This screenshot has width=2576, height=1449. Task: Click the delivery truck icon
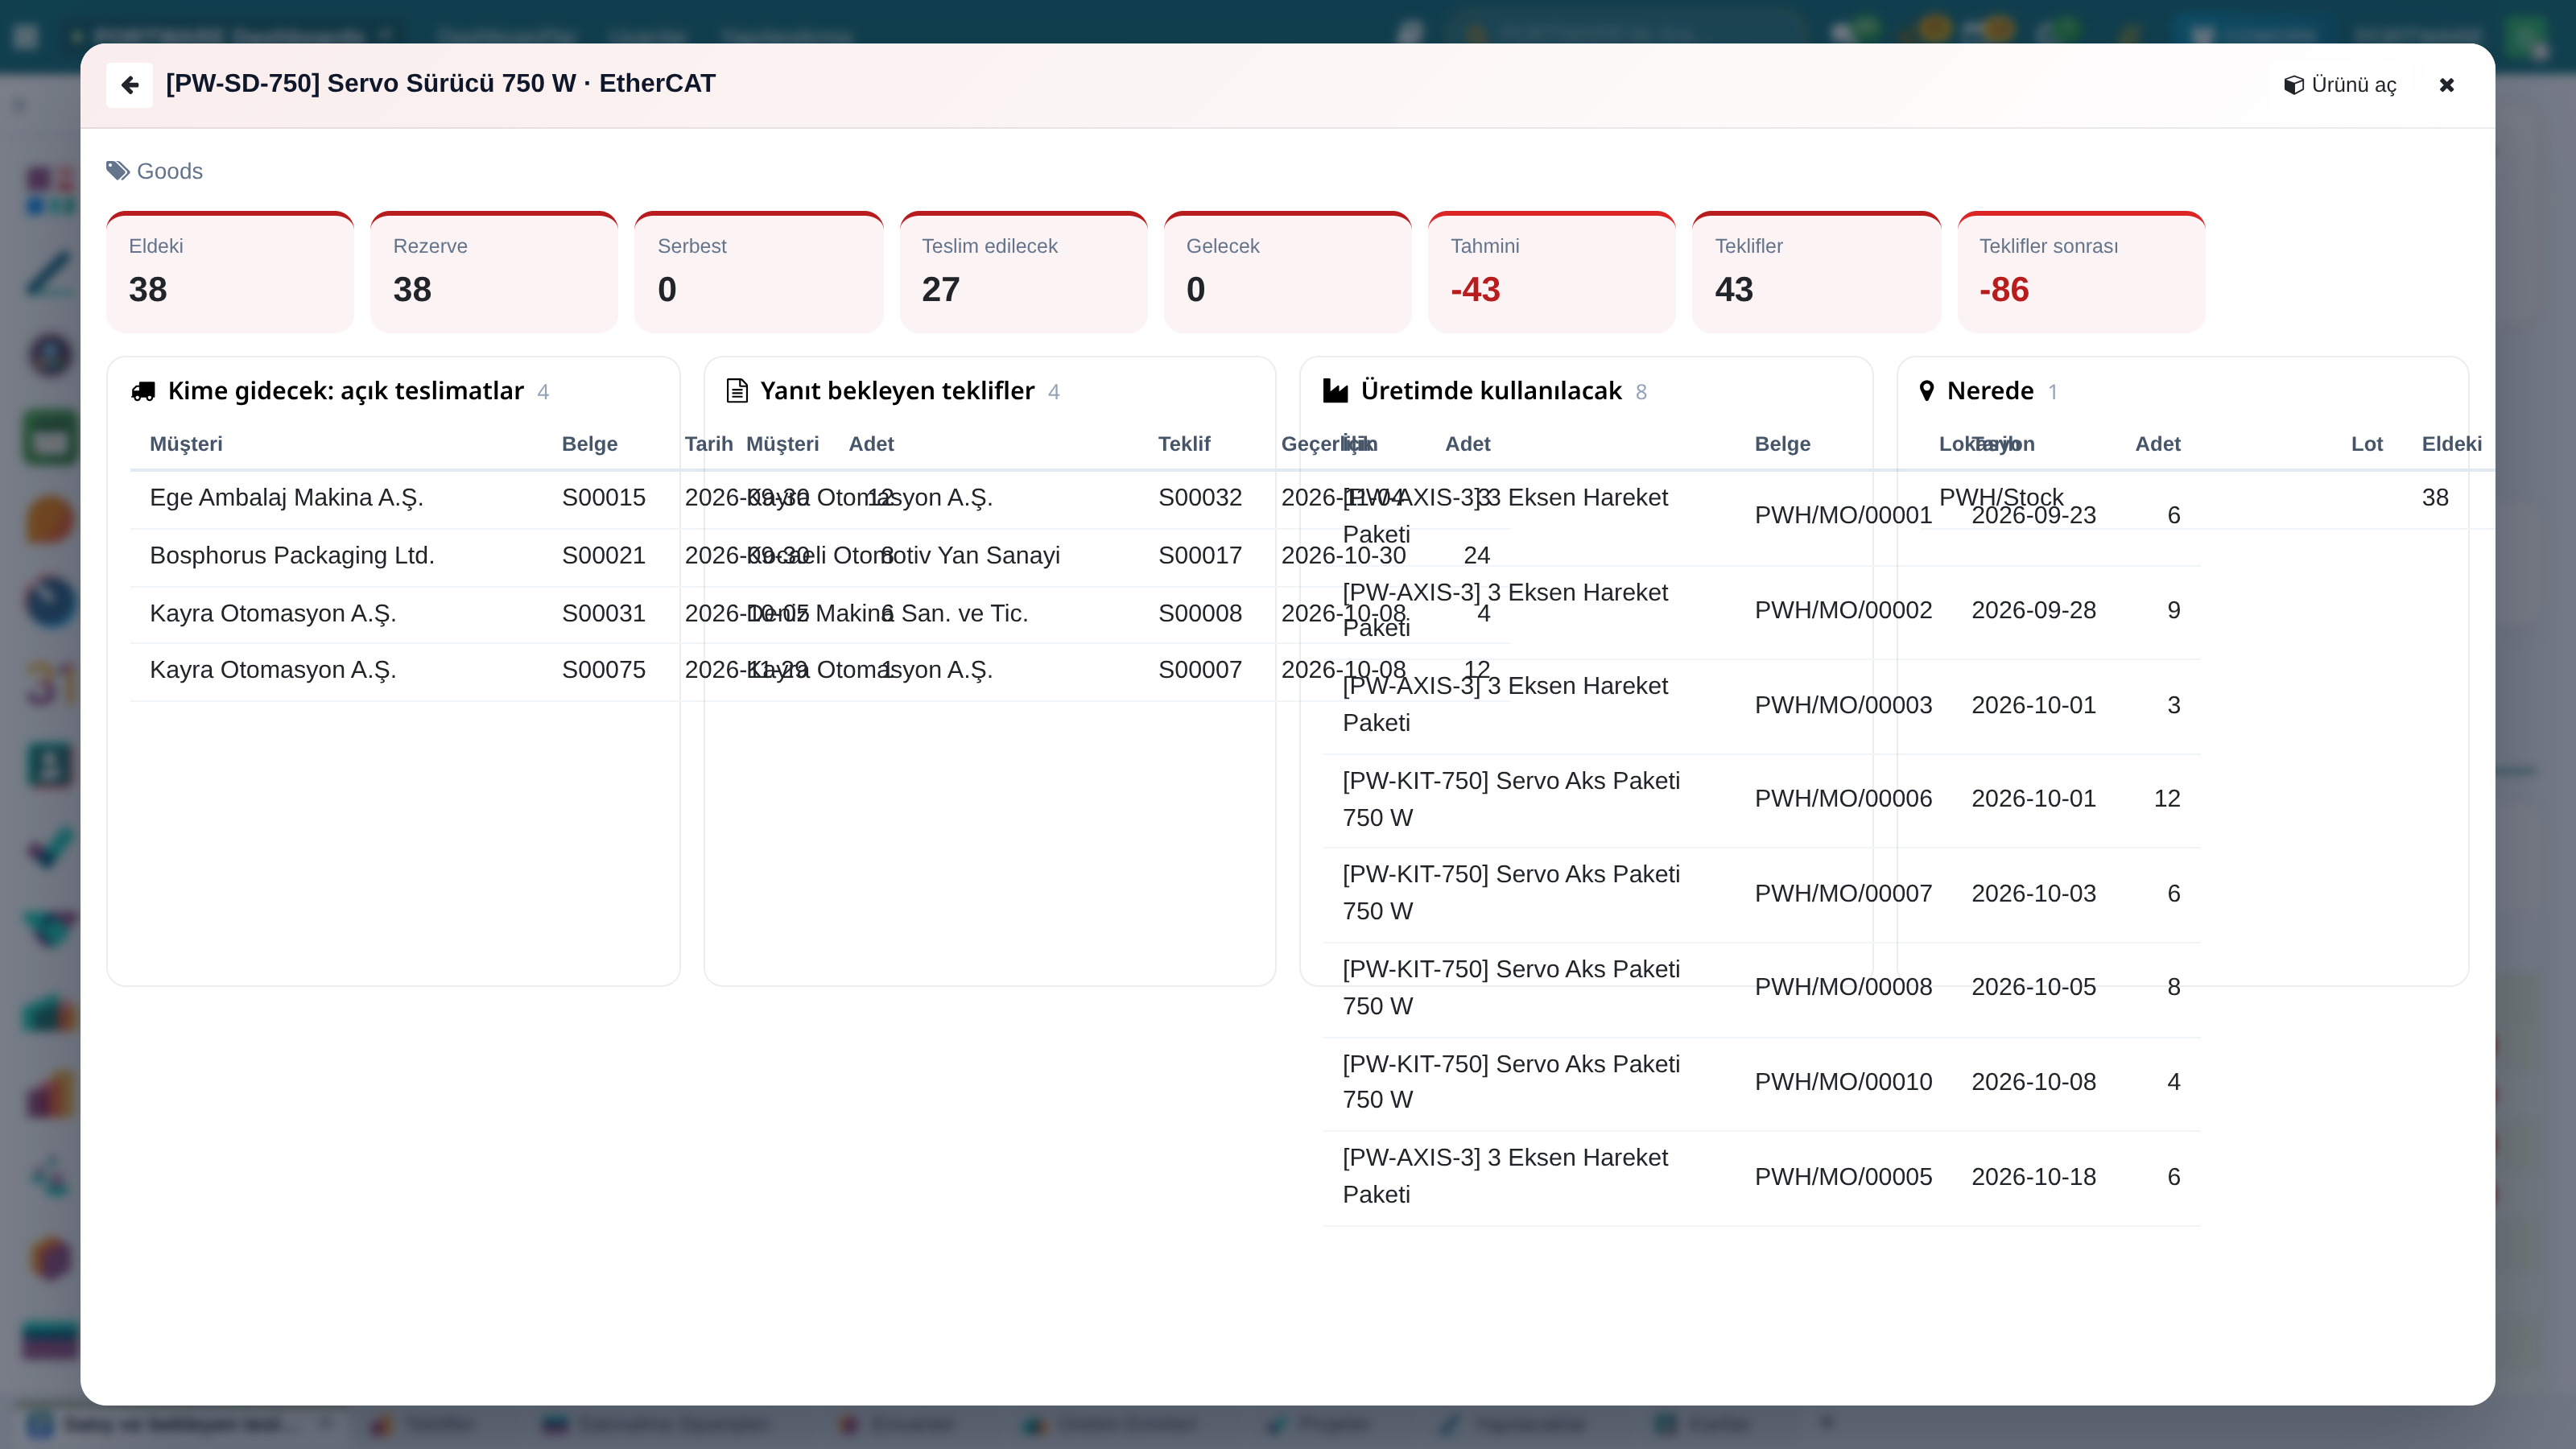tap(143, 391)
